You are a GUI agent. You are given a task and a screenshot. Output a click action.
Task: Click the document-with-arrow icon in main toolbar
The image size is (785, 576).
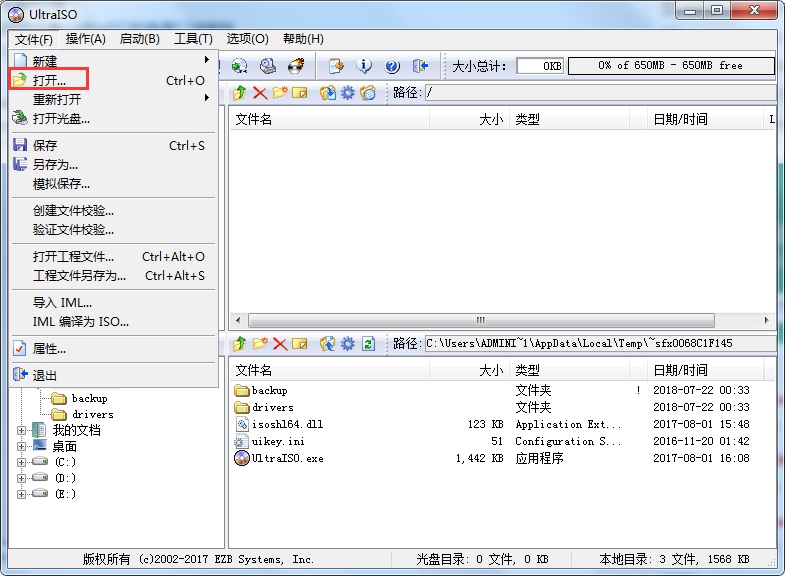(336, 66)
